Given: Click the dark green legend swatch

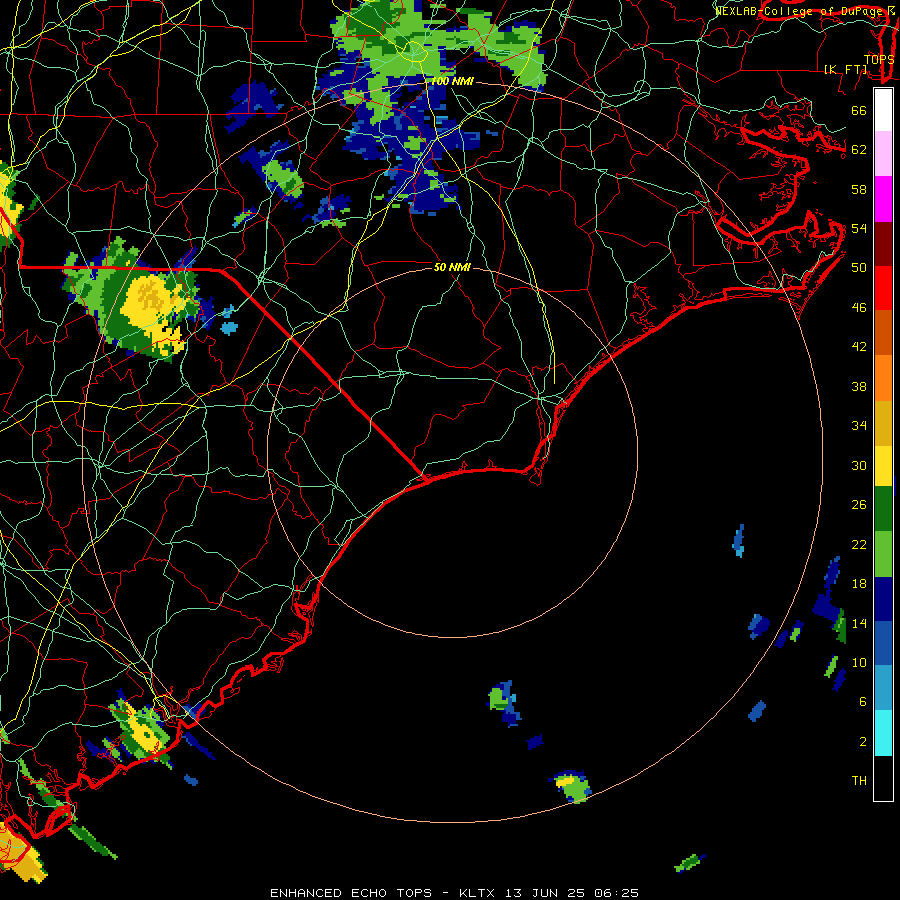Looking at the screenshot, I should click(883, 509).
